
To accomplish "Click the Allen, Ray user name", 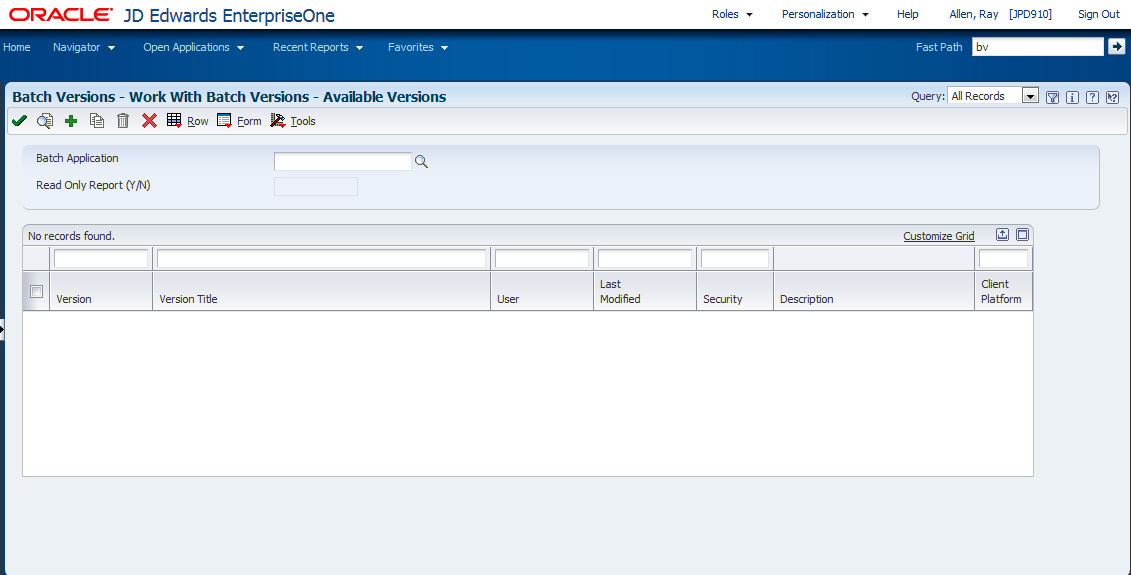I will [x=974, y=14].
